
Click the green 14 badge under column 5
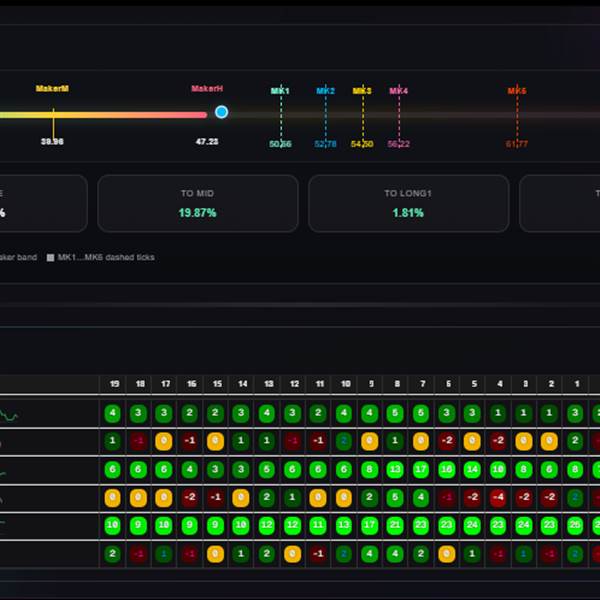pyautogui.click(x=472, y=470)
